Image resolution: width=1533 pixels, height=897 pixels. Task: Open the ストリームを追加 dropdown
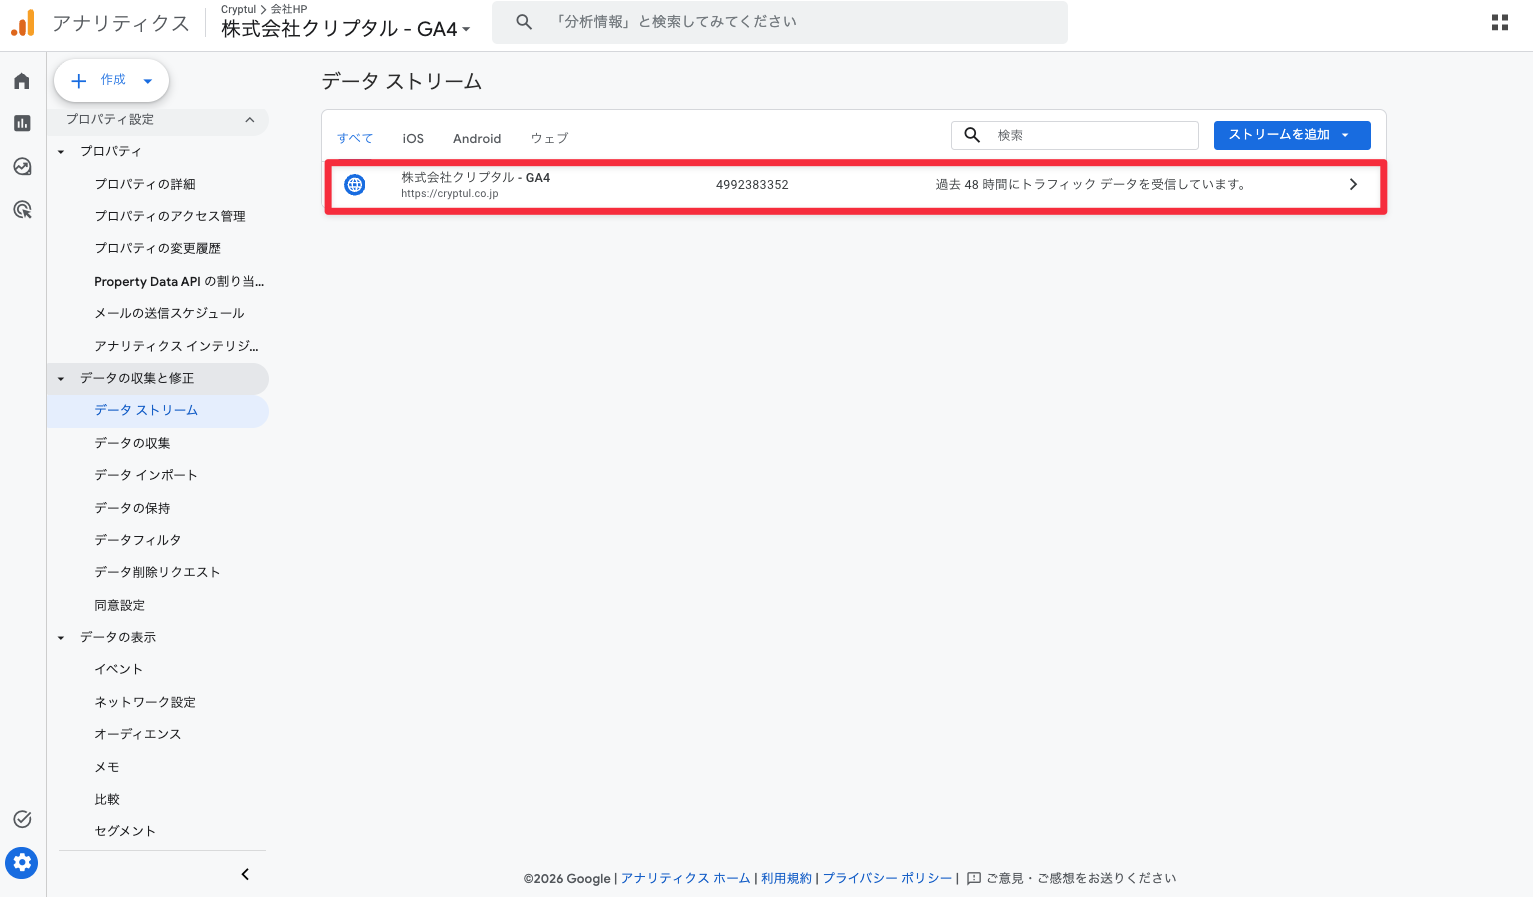click(1292, 135)
